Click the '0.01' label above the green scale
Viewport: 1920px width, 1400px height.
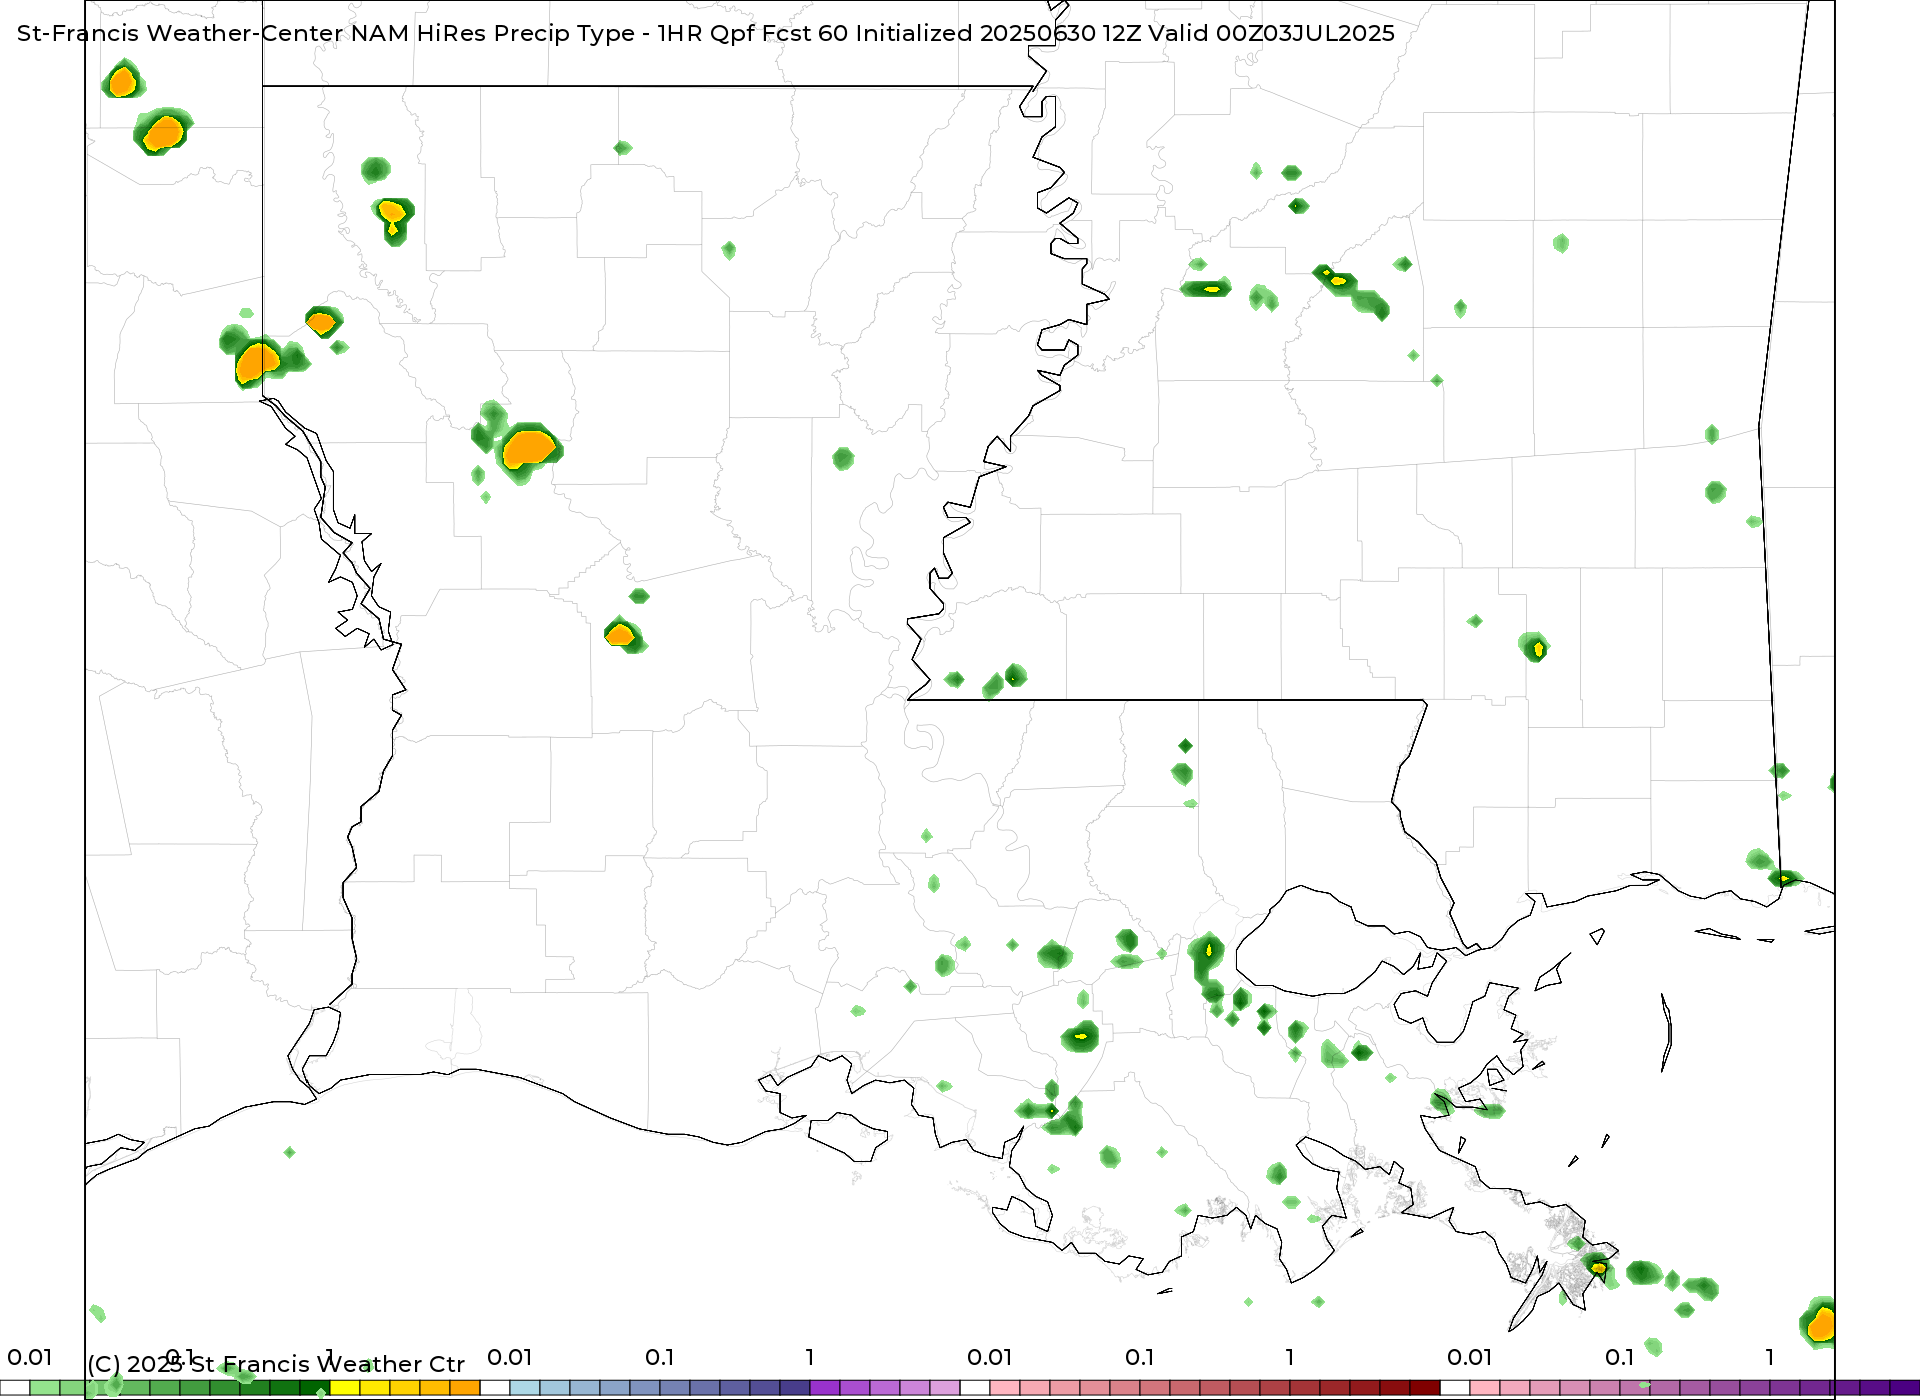29,1357
